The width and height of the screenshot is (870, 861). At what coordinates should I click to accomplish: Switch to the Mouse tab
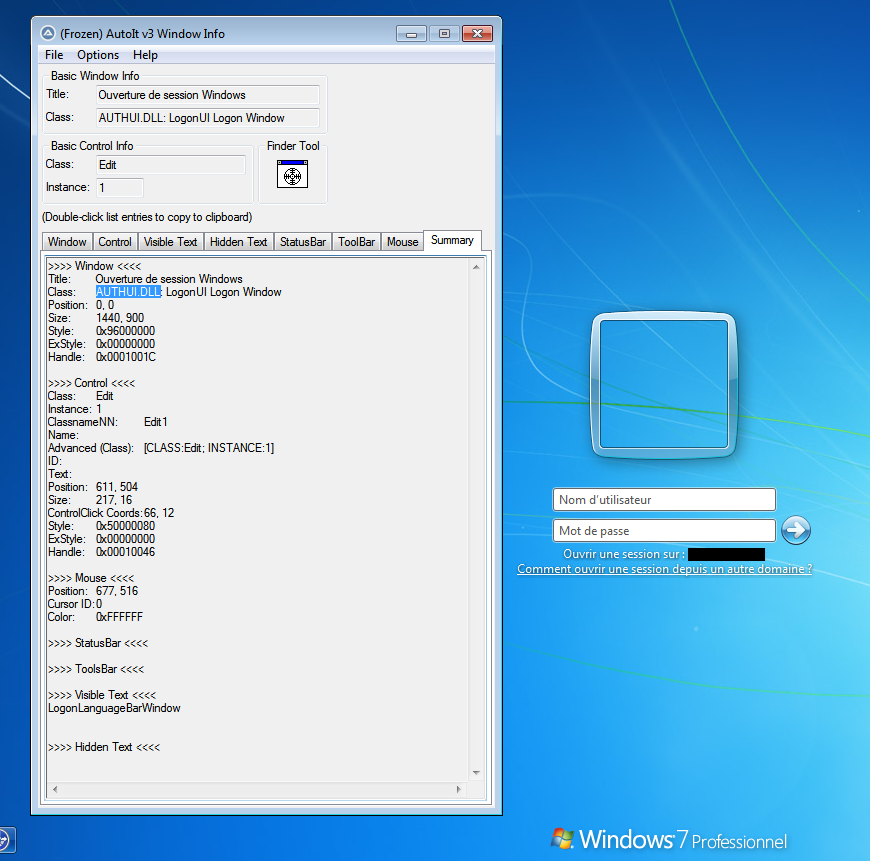pyautogui.click(x=403, y=242)
